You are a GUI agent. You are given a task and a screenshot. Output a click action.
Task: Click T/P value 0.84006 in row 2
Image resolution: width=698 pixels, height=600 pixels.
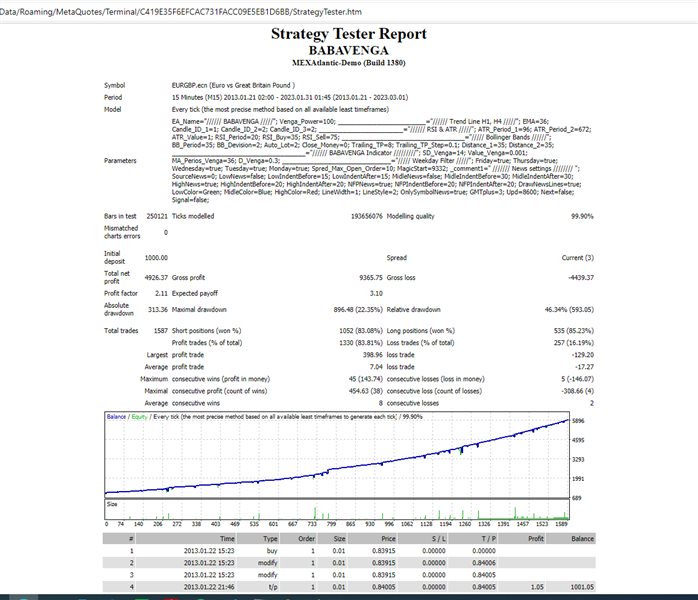(x=484, y=563)
